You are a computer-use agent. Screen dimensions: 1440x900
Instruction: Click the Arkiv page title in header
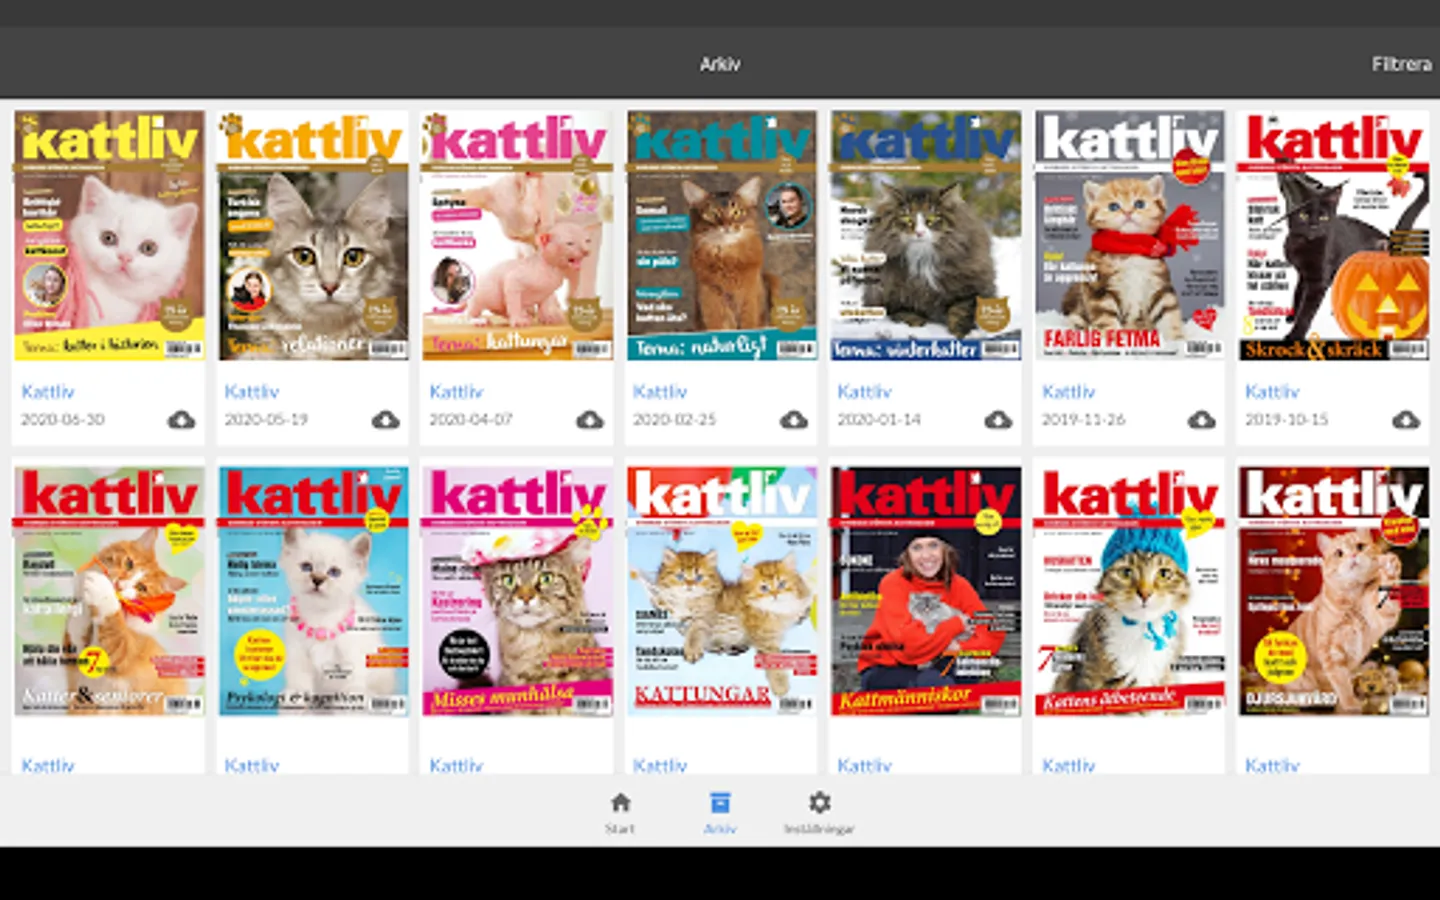720,64
